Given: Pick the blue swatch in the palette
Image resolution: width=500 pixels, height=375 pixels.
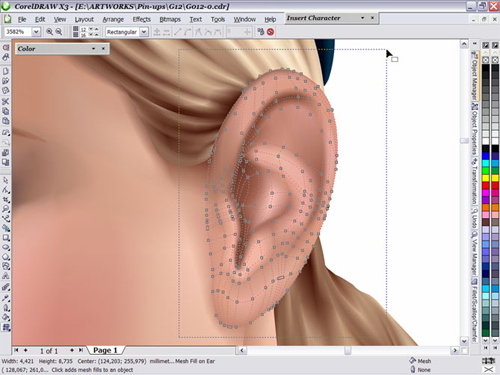Looking at the screenshot, I should click(486, 156).
